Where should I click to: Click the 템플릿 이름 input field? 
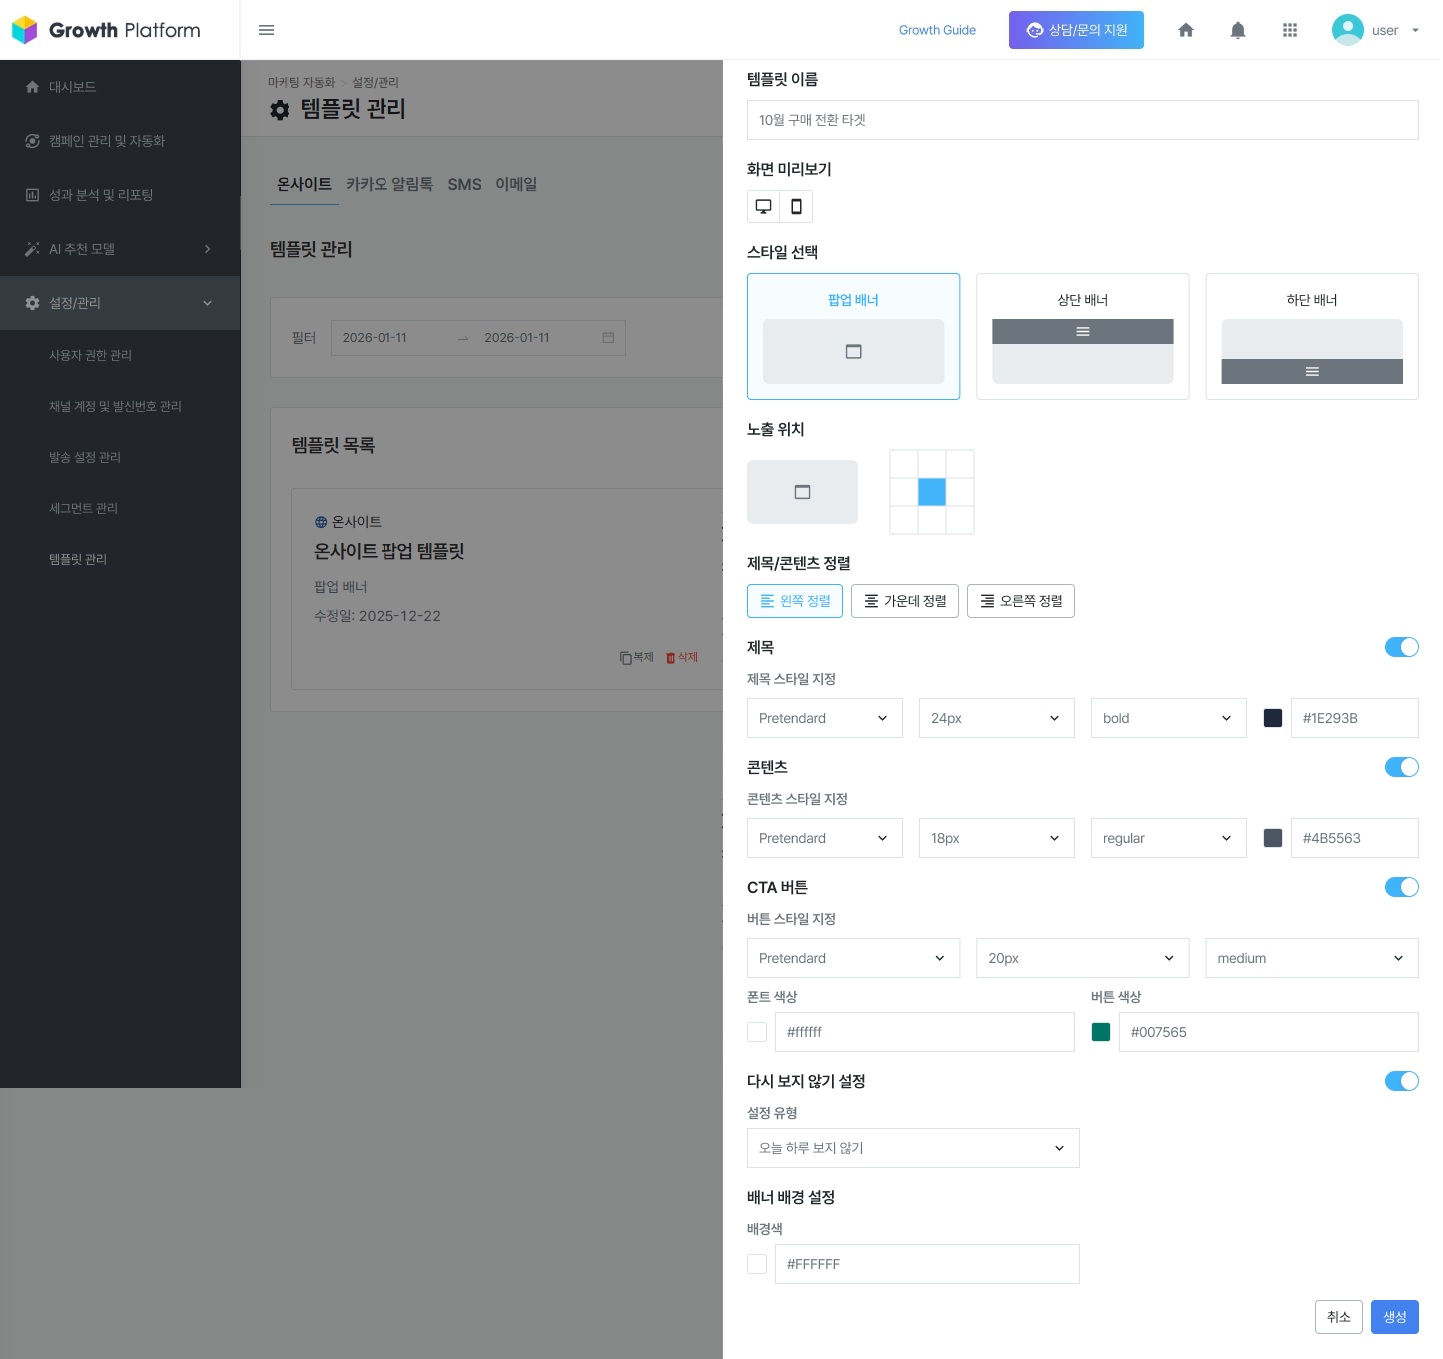tap(1082, 120)
